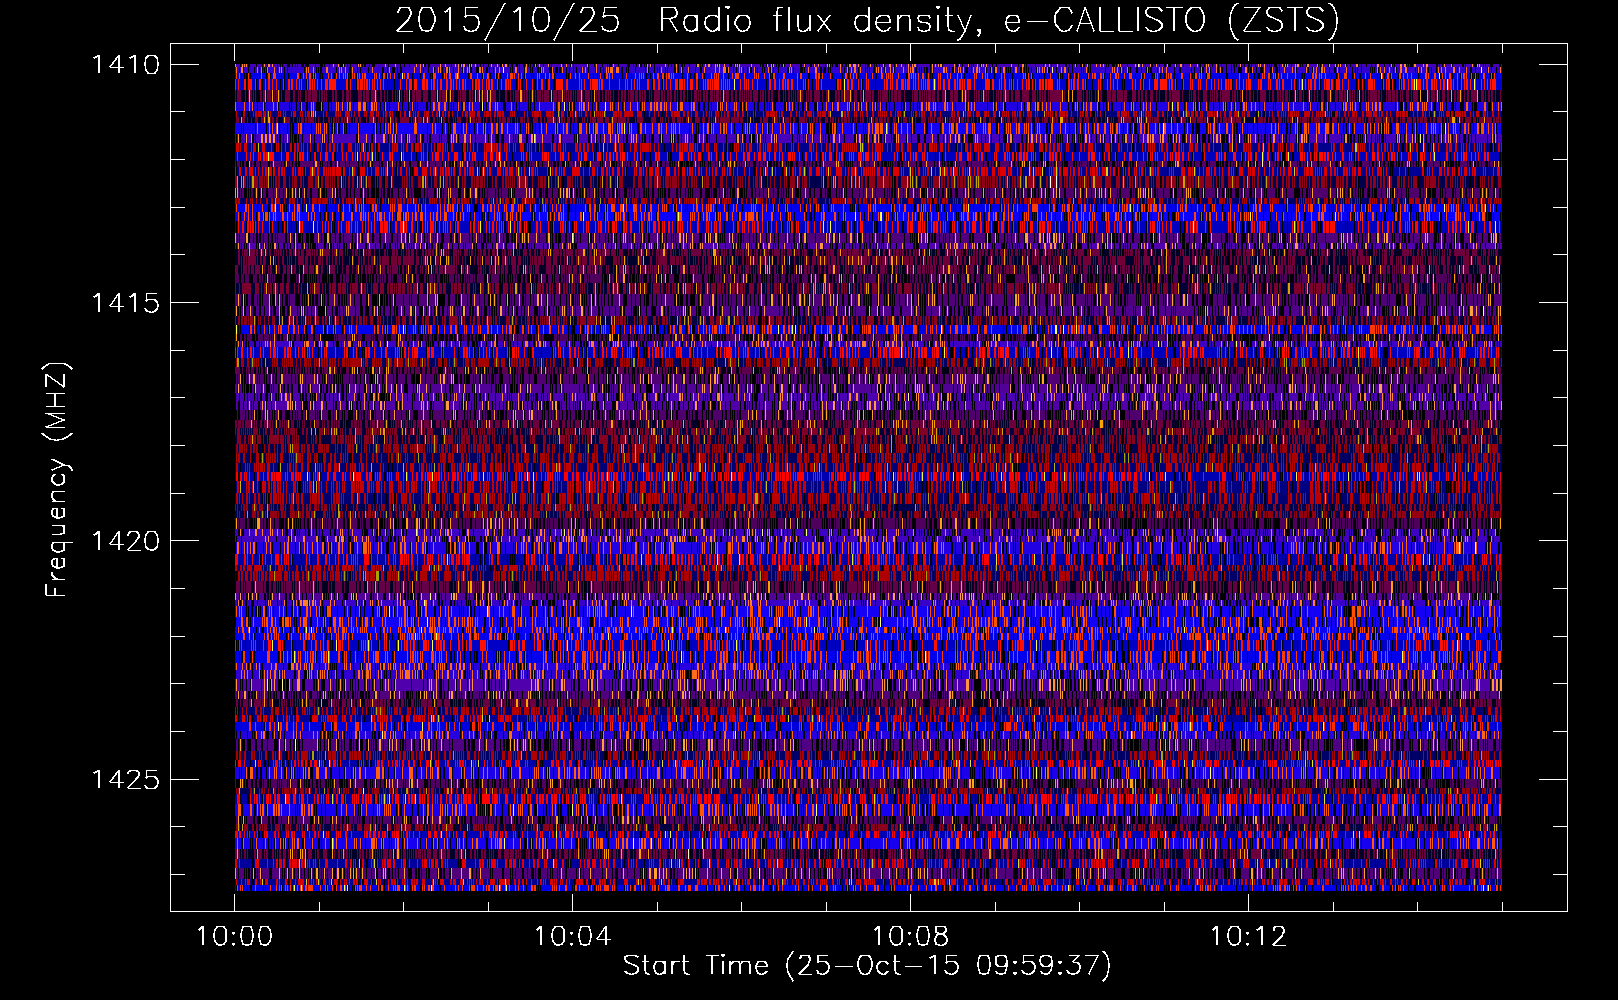Image resolution: width=1618 pixels, height=1000 pixels.
Task: Click the 10:12 time axis label
Action: [1248, 936]
